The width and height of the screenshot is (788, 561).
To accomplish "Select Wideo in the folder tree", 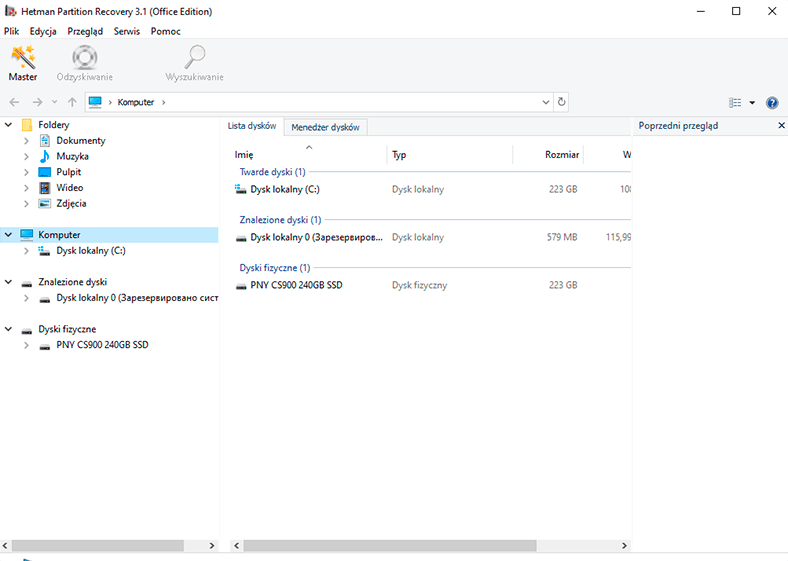I will (x=69, y=188).
